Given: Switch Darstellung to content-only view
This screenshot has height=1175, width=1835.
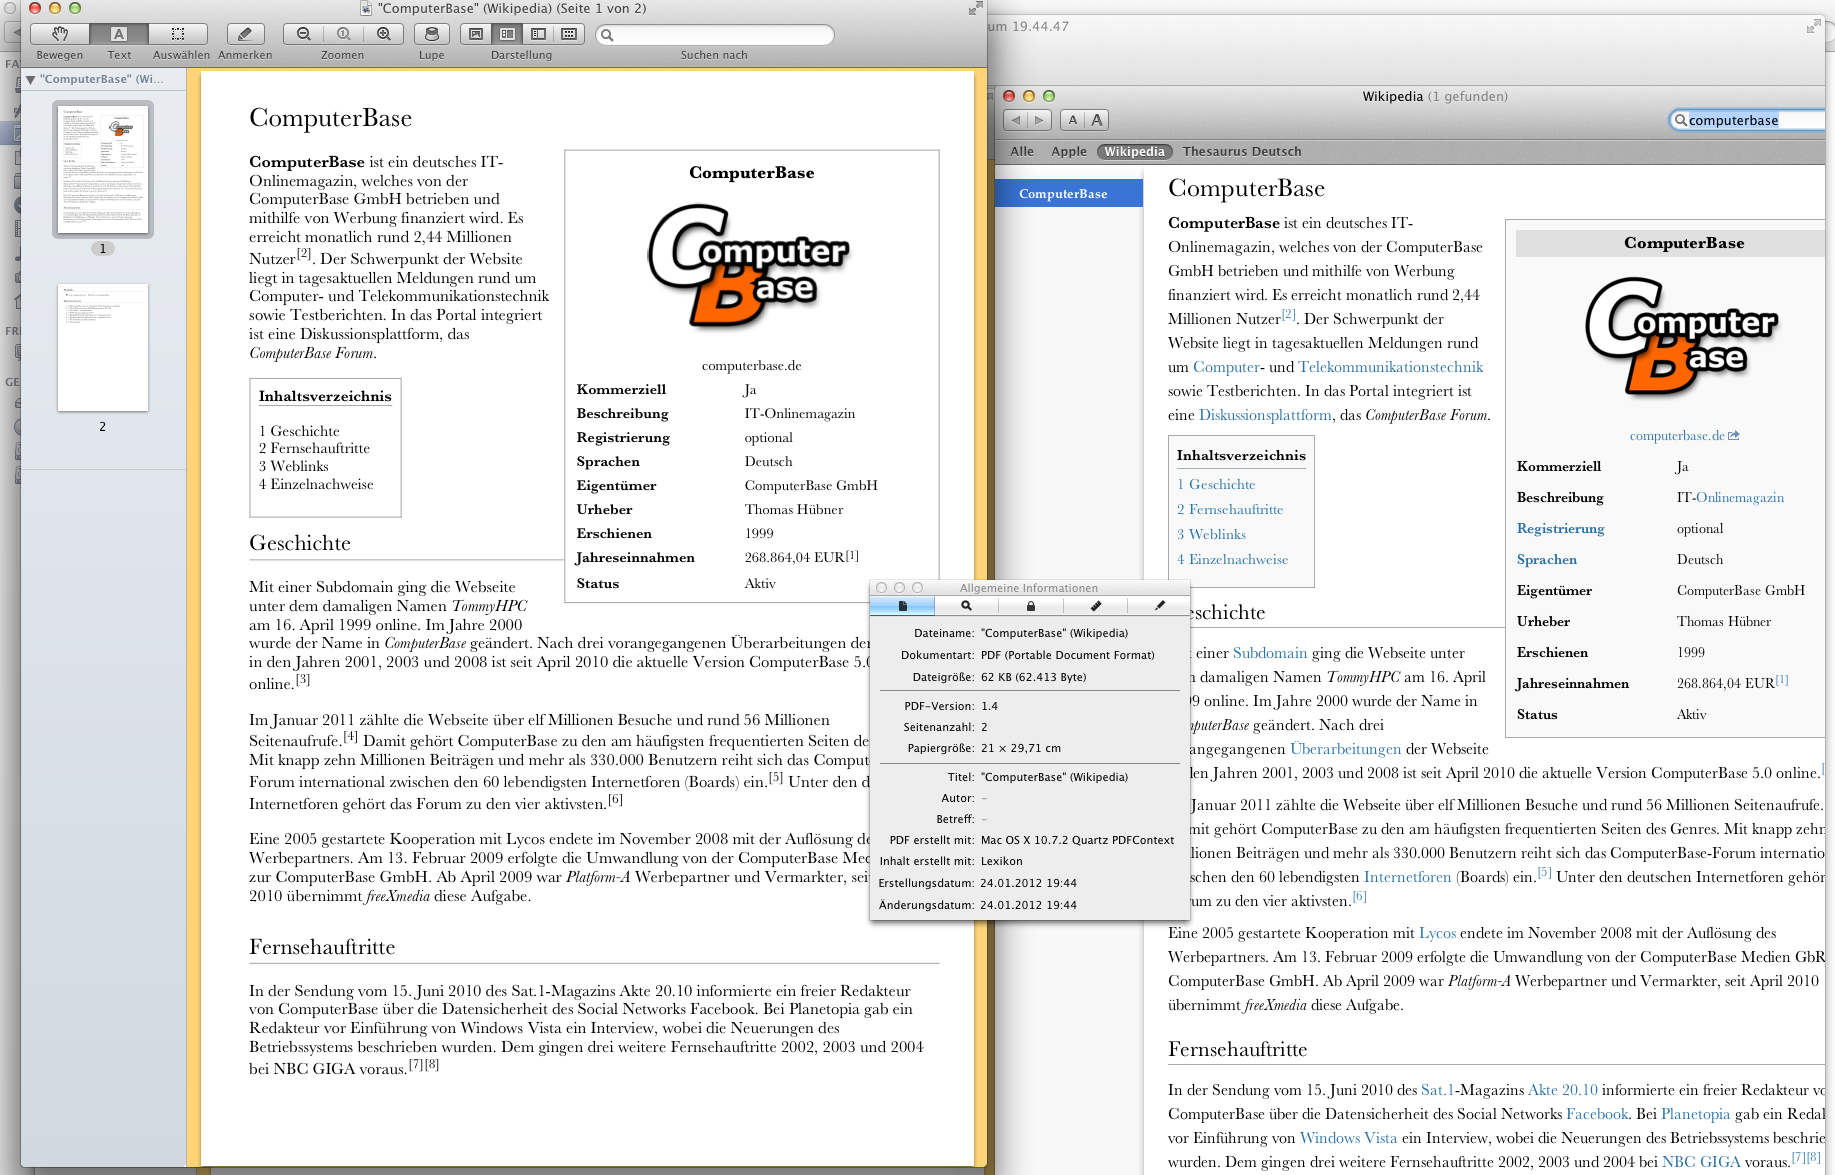Looking at the screenshot, I should pos(476,34).
